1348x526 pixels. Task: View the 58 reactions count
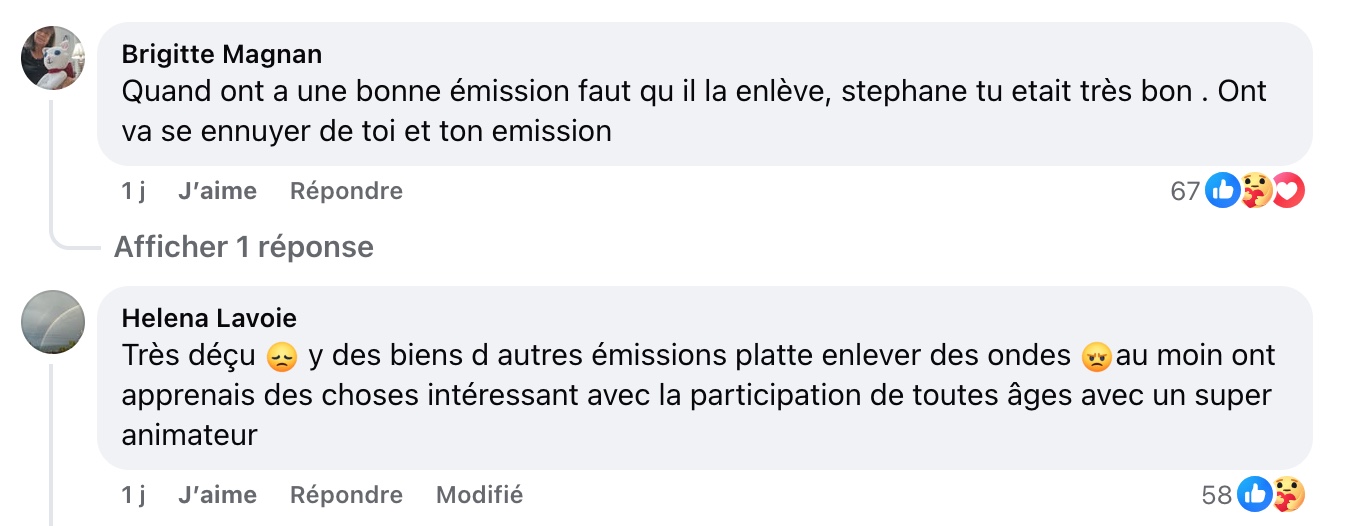pyautogui.click(x=1218, y=495)
